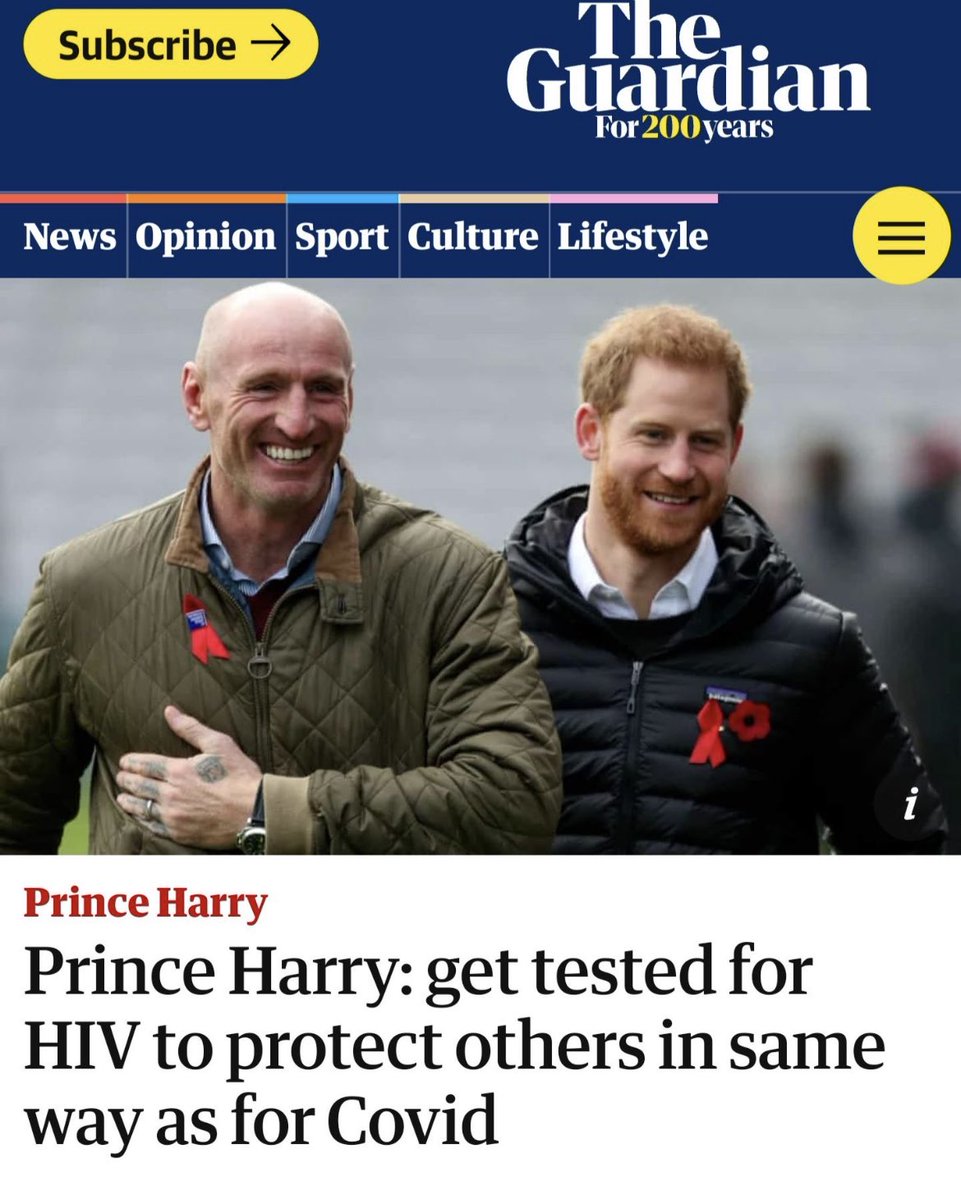Click the arrow inside the Subscribe button
The width and height of the screenshot is (961, 1200).
tap(269, 44)
